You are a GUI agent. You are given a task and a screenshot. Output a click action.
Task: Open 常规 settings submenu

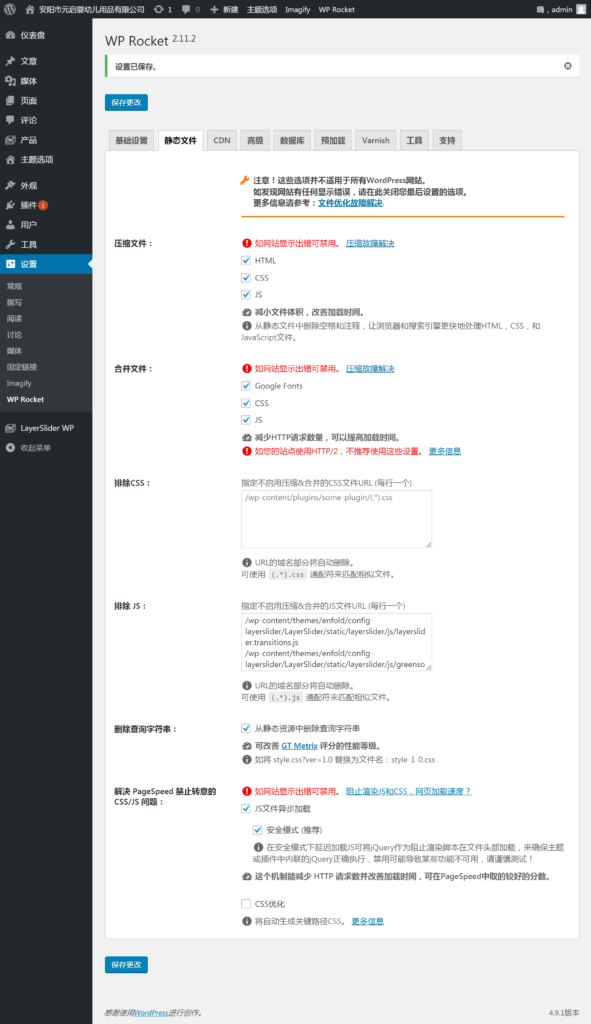tap(14, 286)
